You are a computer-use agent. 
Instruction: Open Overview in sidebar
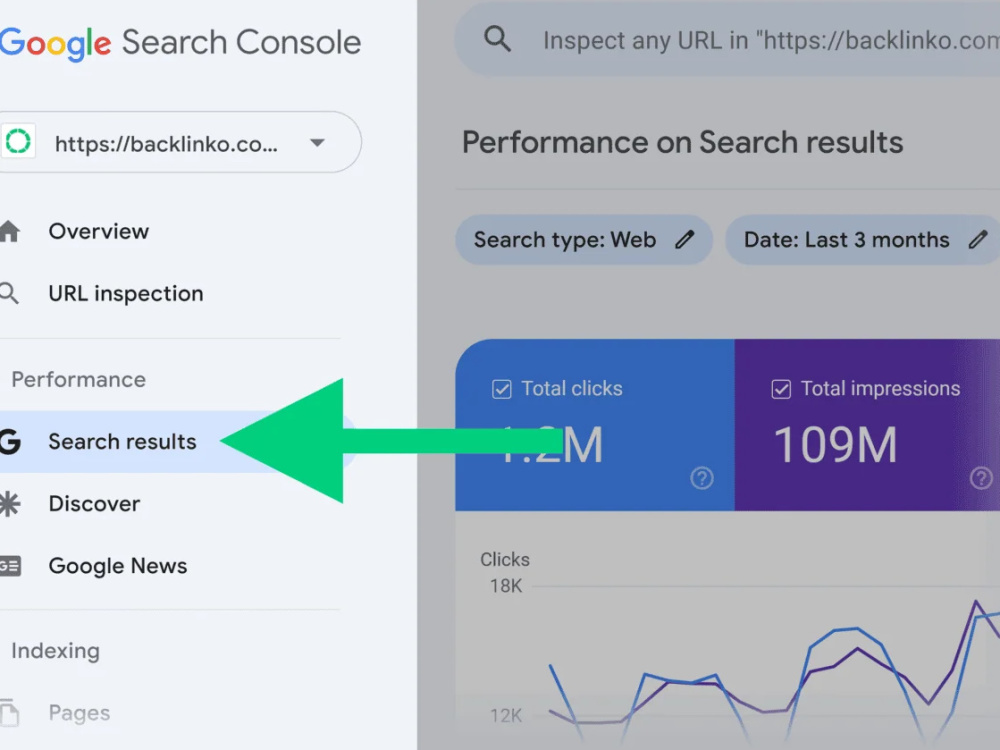(99, 231)
